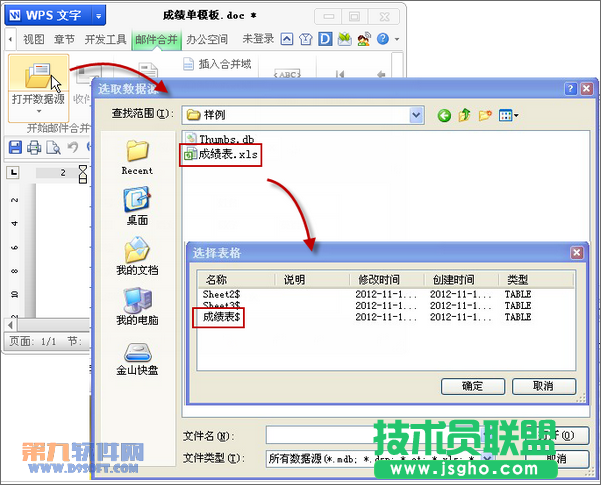The width and height of the screenshot is (601, 485).
Task: Click the 未登录 login link
Action: [258, 39]
